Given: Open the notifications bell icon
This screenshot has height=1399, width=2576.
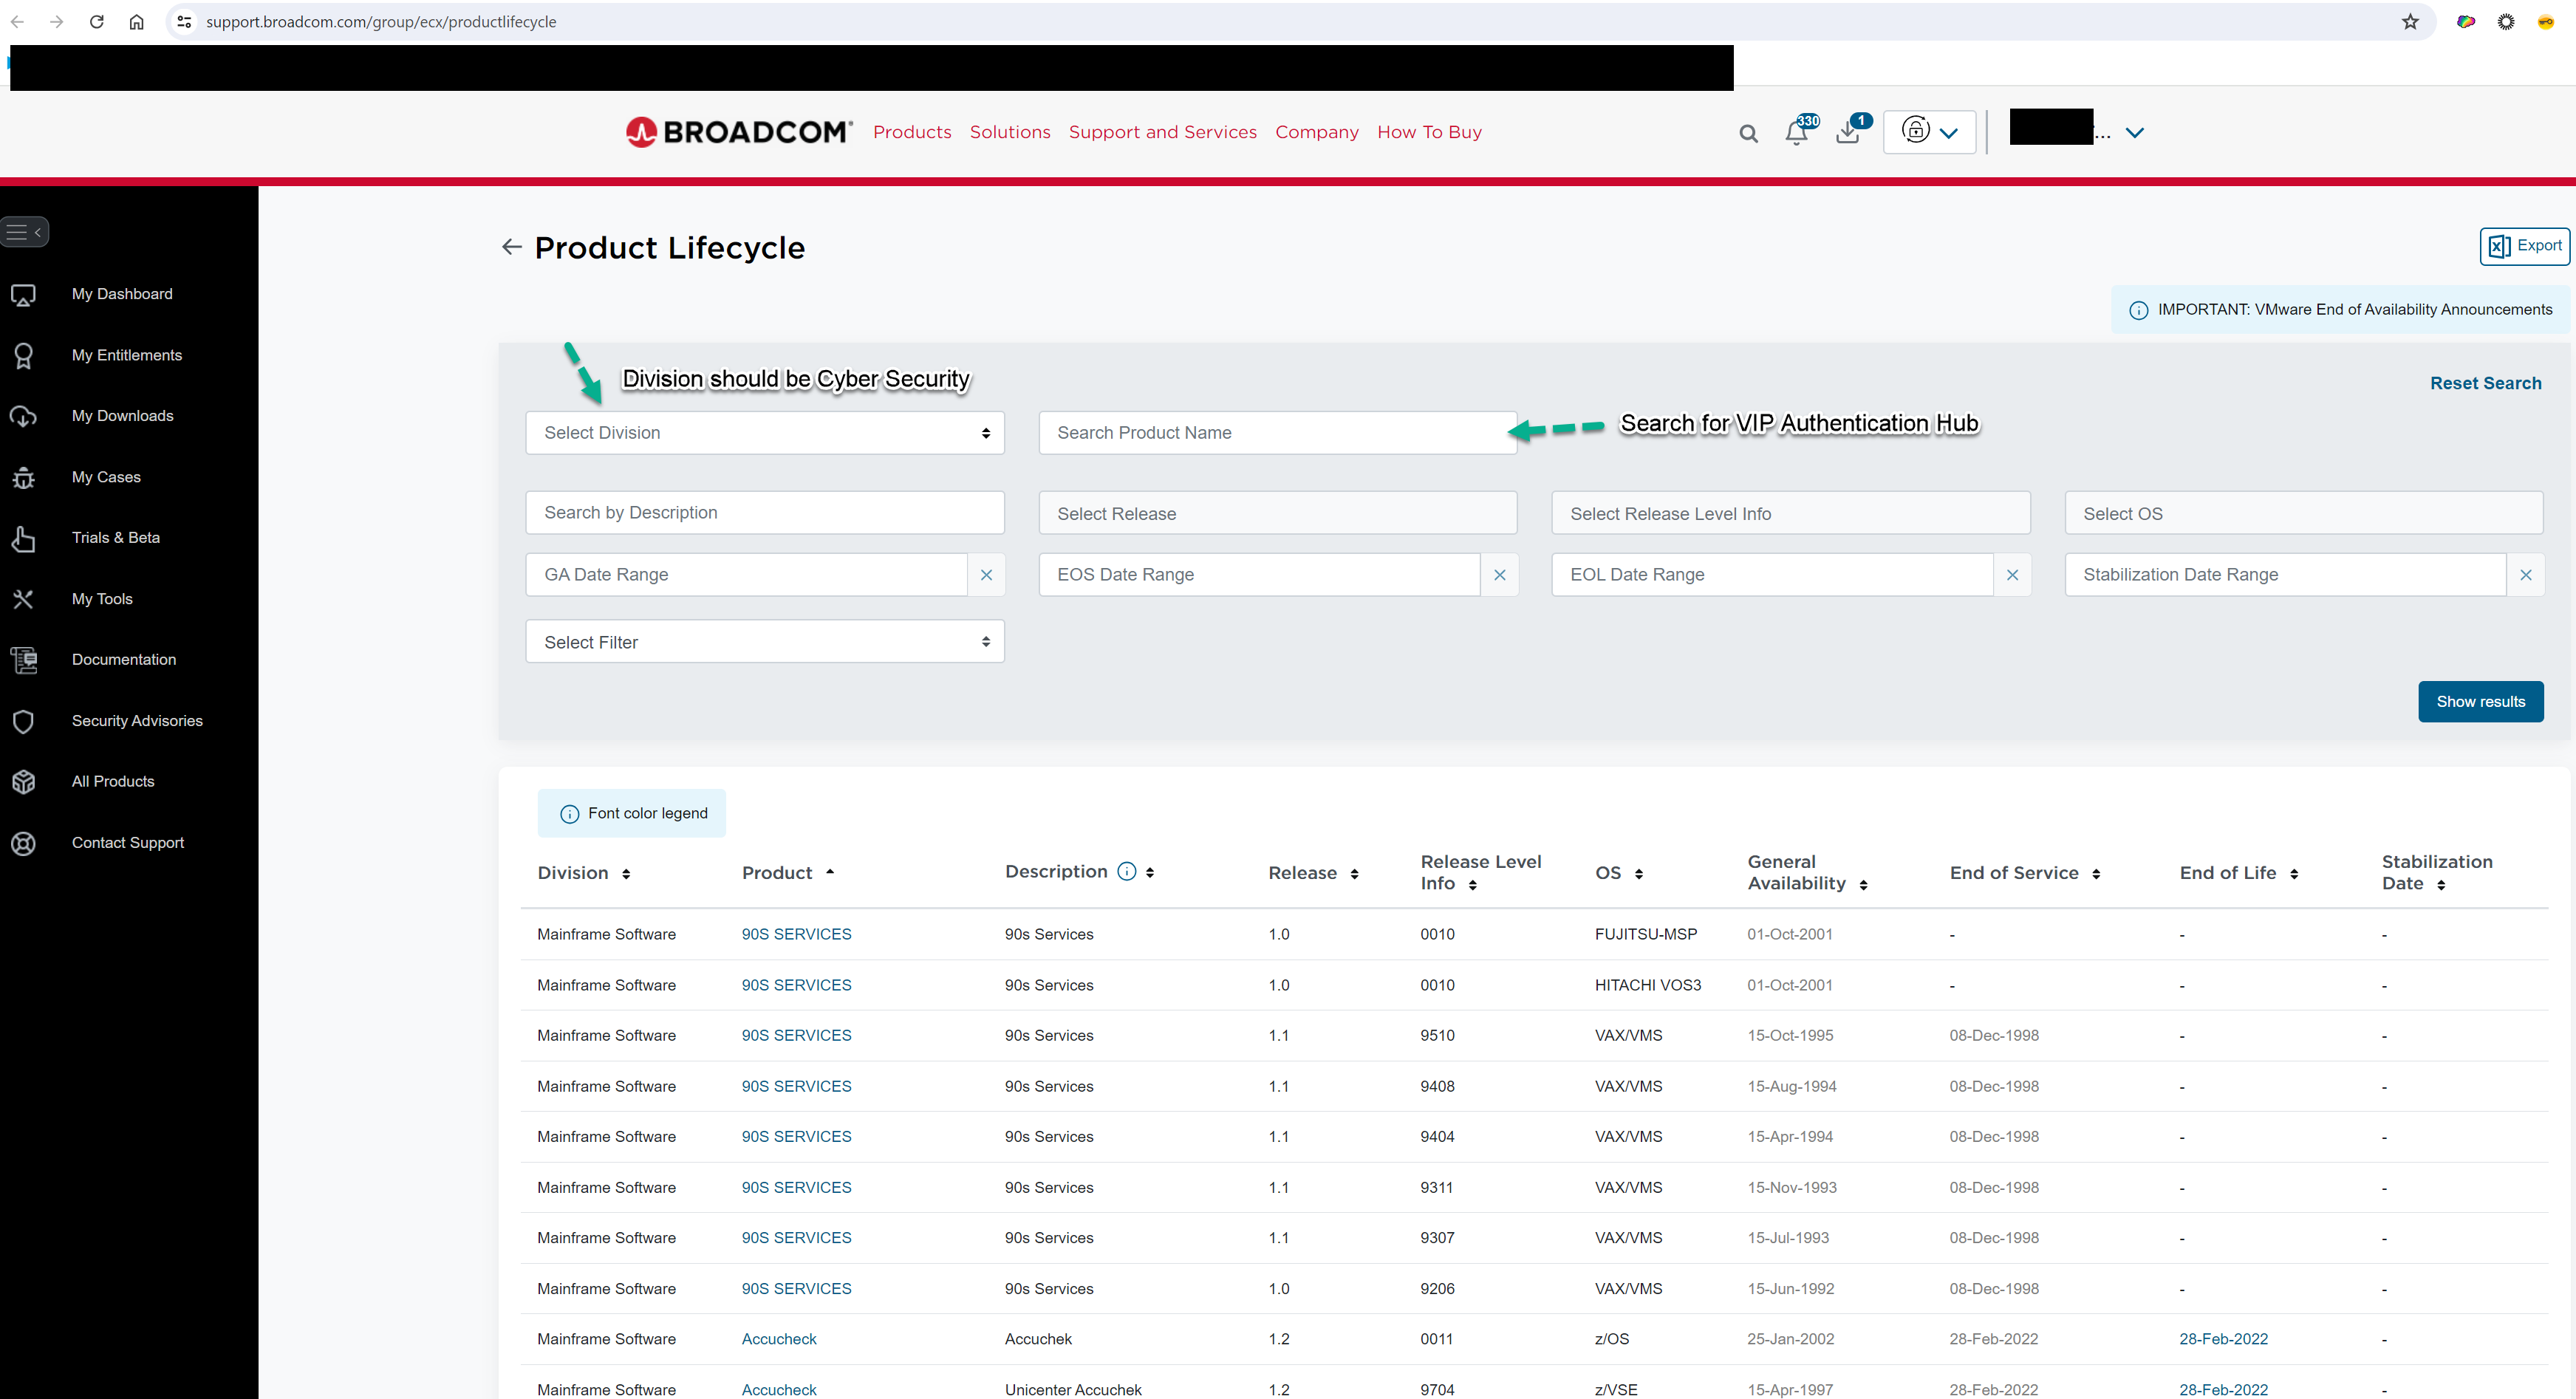Looking at the screenshot, I should pyautogui.click(x=1796, y=133).
